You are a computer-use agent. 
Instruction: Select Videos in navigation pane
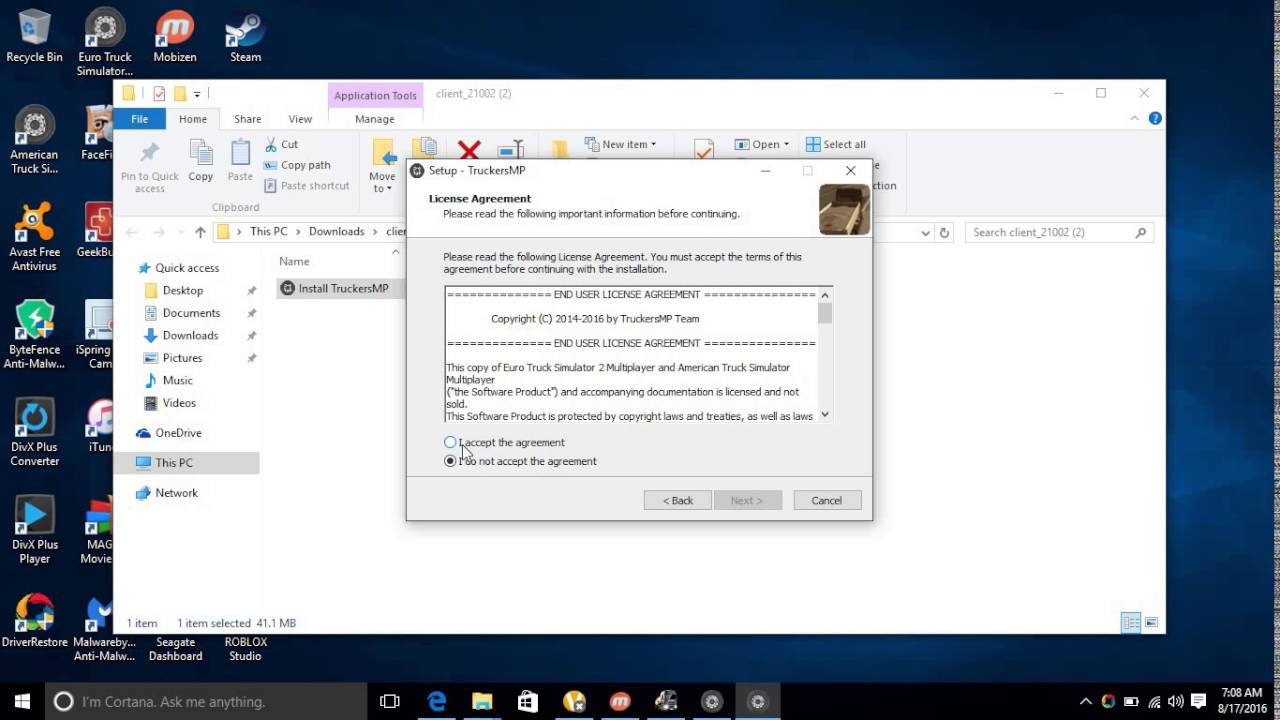[179, 403]
